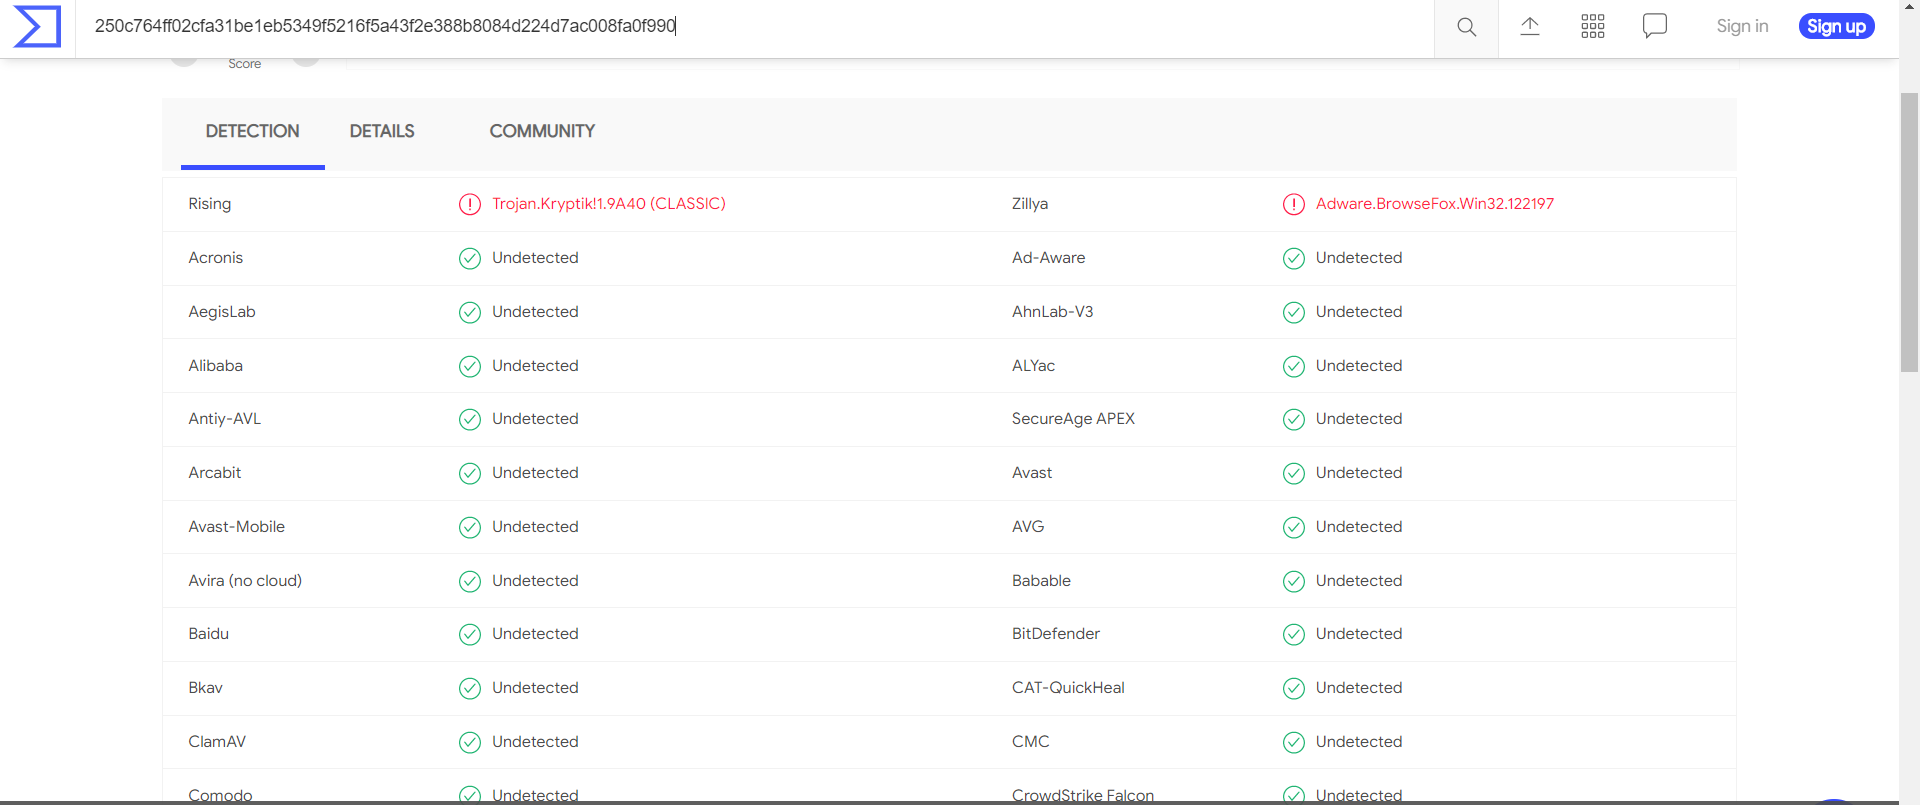
Task: Click the Sign in link
Action: click(1742, 26)
